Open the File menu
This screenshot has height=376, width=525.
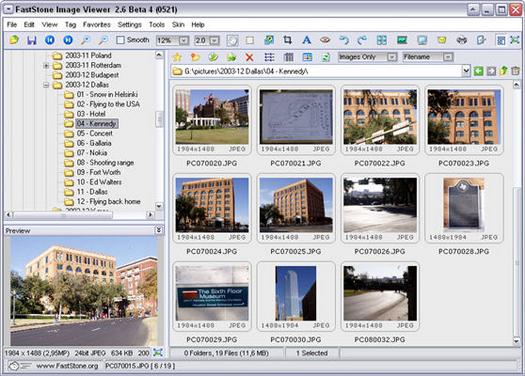click(x=12, y=25)
